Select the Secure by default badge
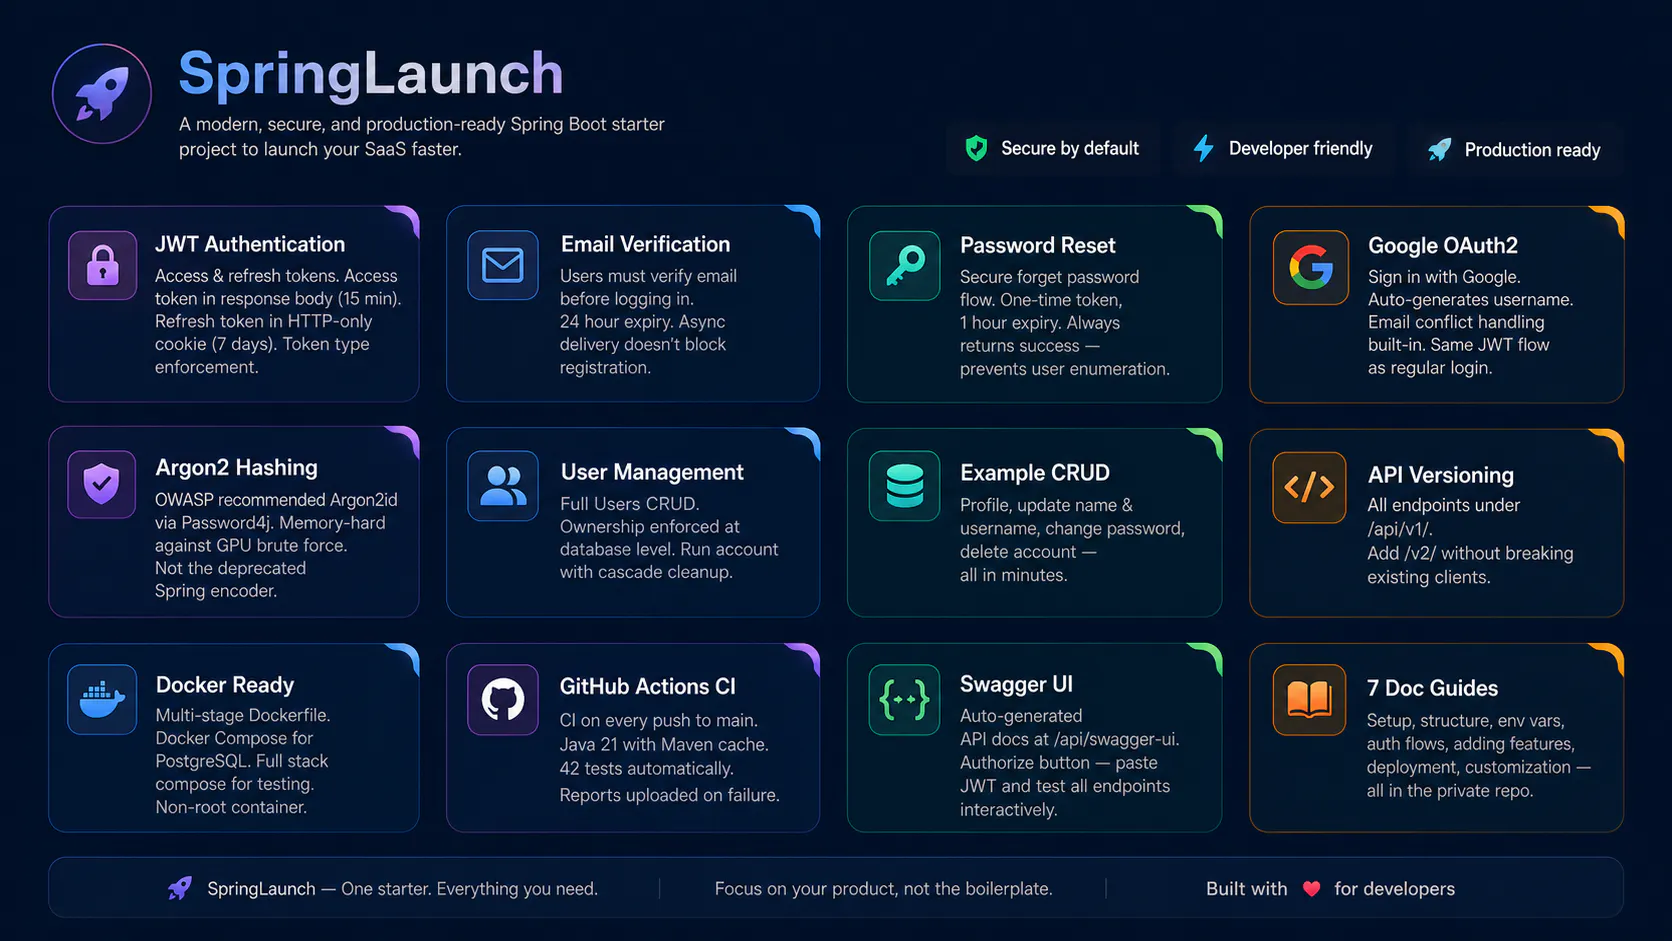 (x=1053, y=149)
